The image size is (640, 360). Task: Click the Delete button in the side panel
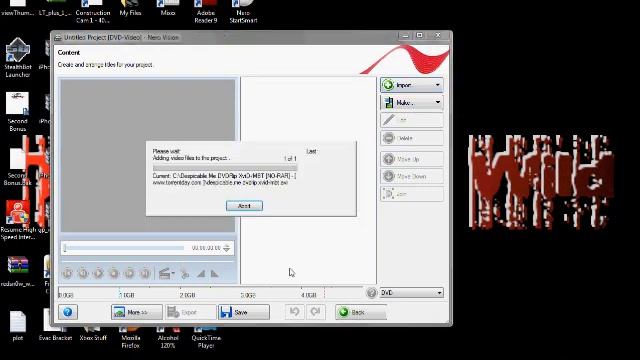[411, 138]
